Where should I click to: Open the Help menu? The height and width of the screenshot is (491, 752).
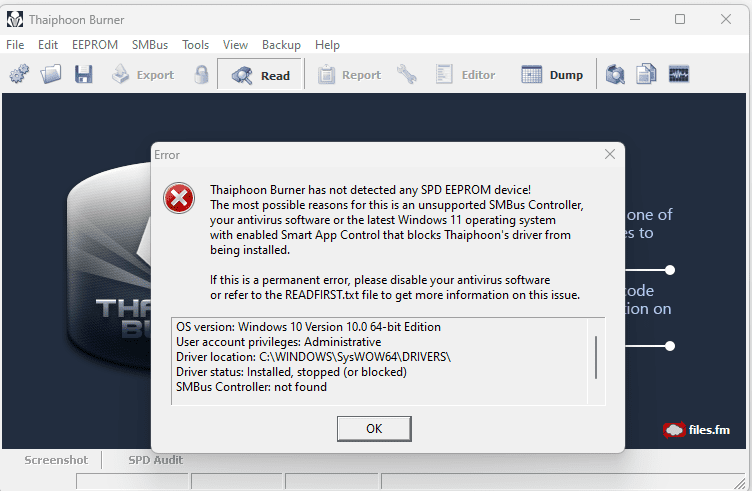[x=327, y=45]
